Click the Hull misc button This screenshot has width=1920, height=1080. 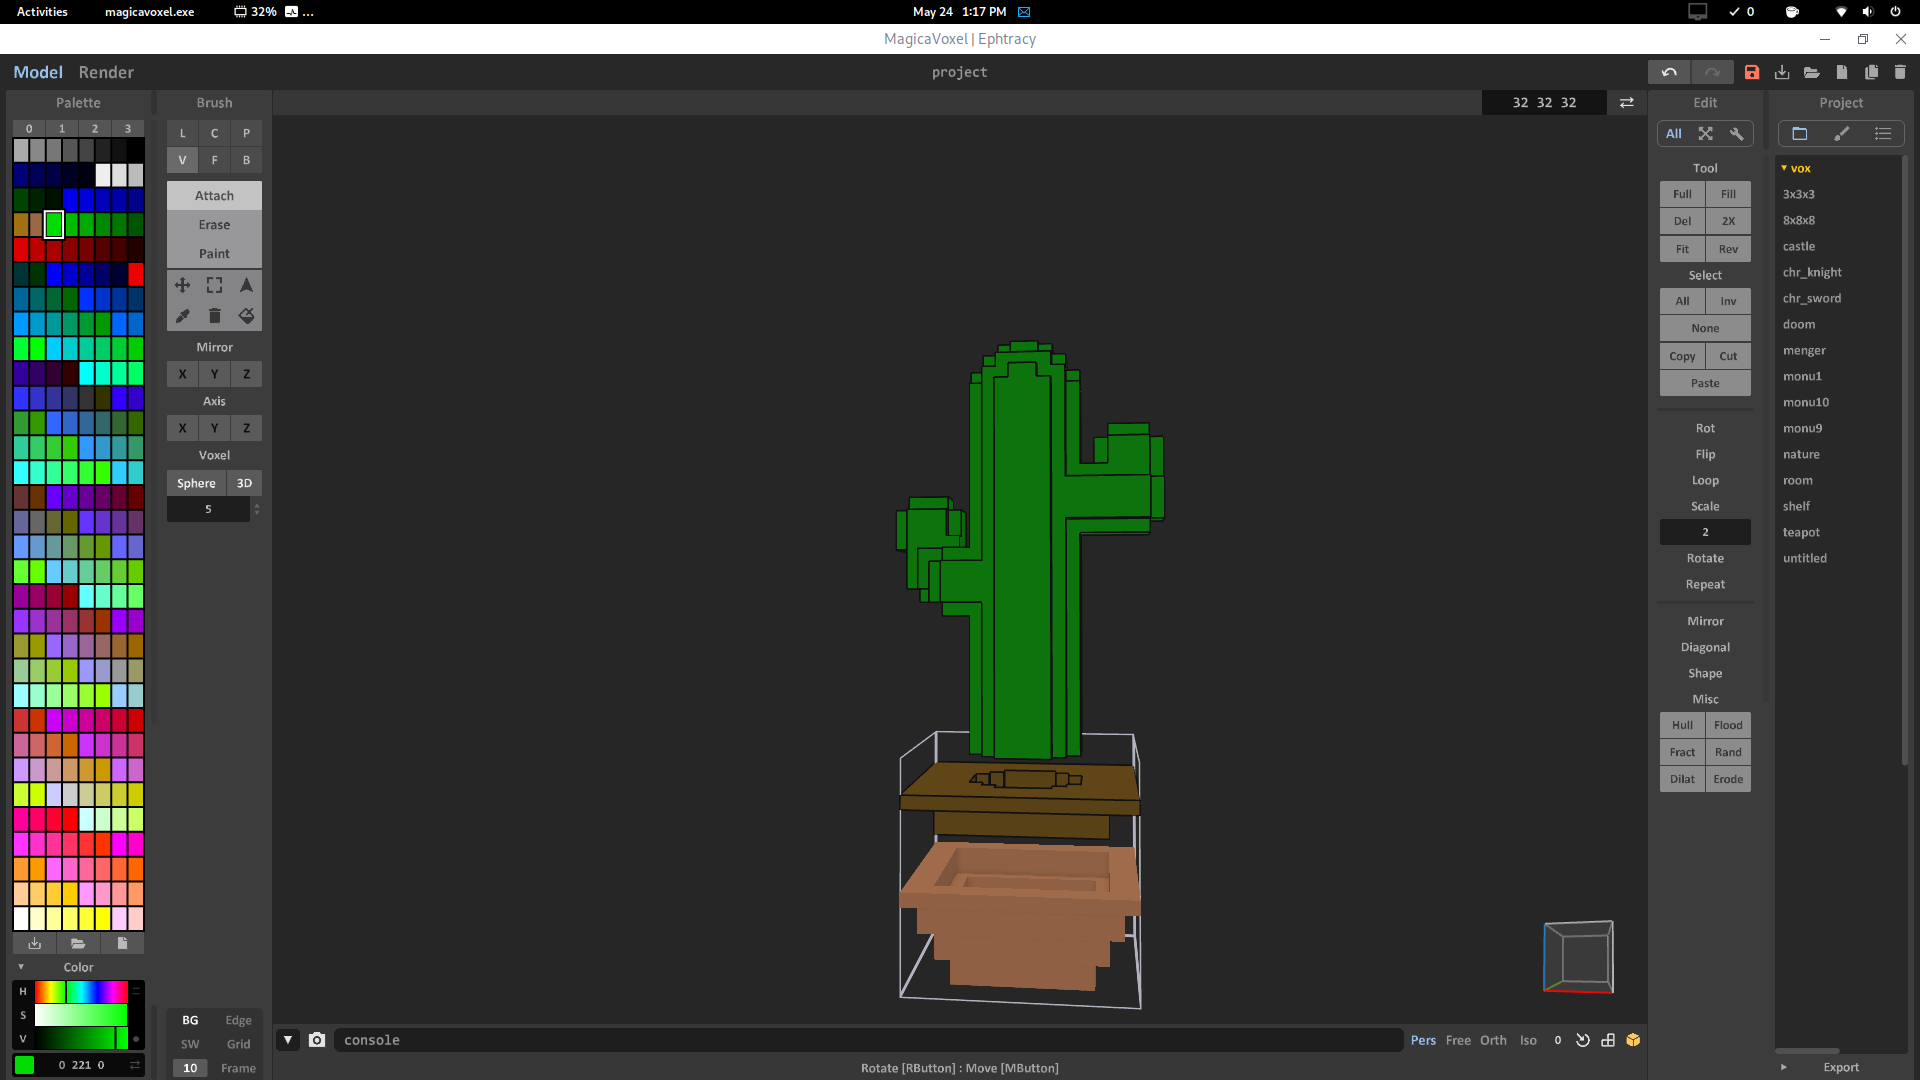pyautogui.click(x=1682, y=725)
